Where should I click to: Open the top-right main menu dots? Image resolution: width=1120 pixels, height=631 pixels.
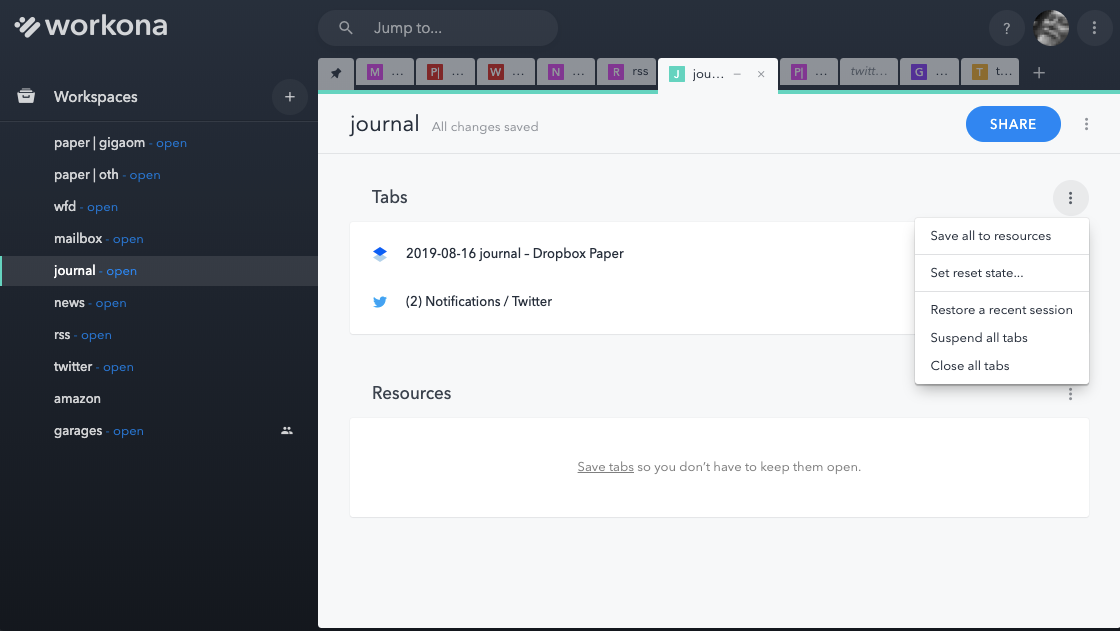click(x=1094, y=28)
